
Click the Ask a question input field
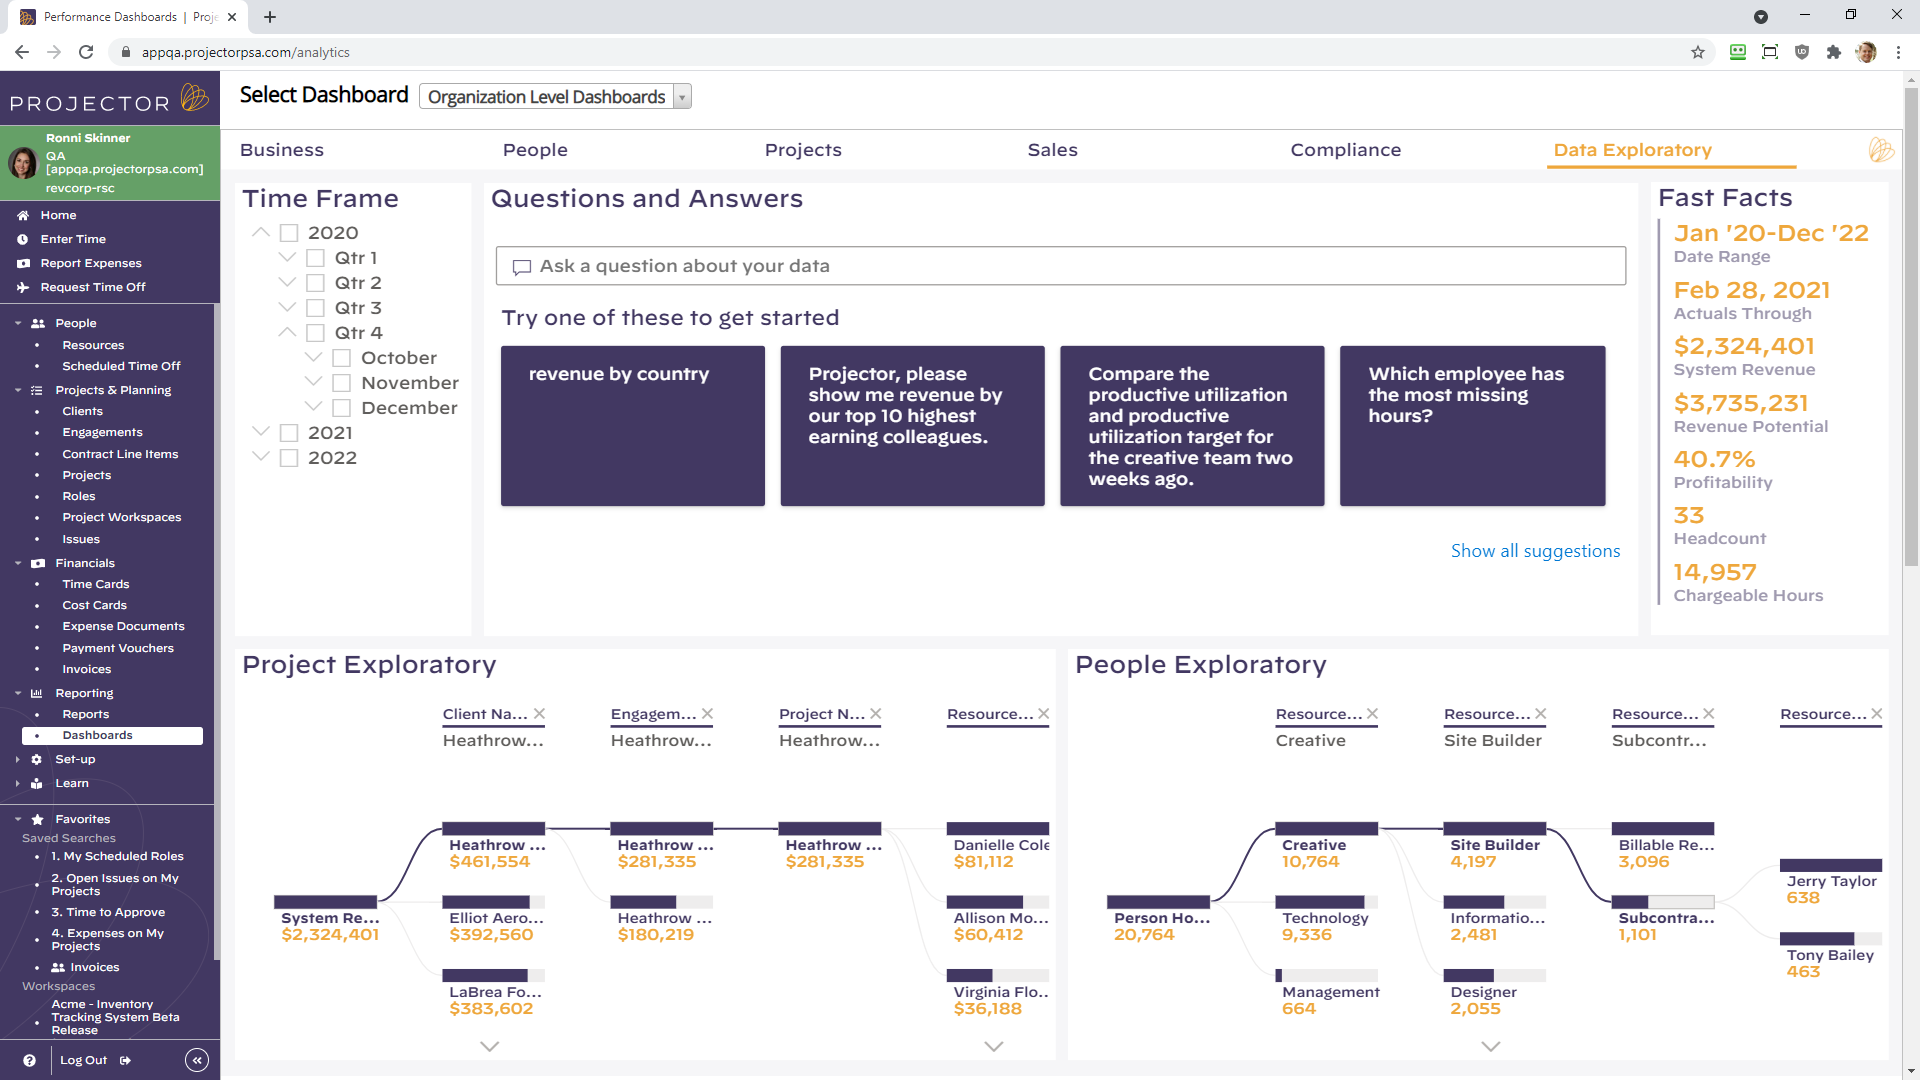[x=1060, y=266]
